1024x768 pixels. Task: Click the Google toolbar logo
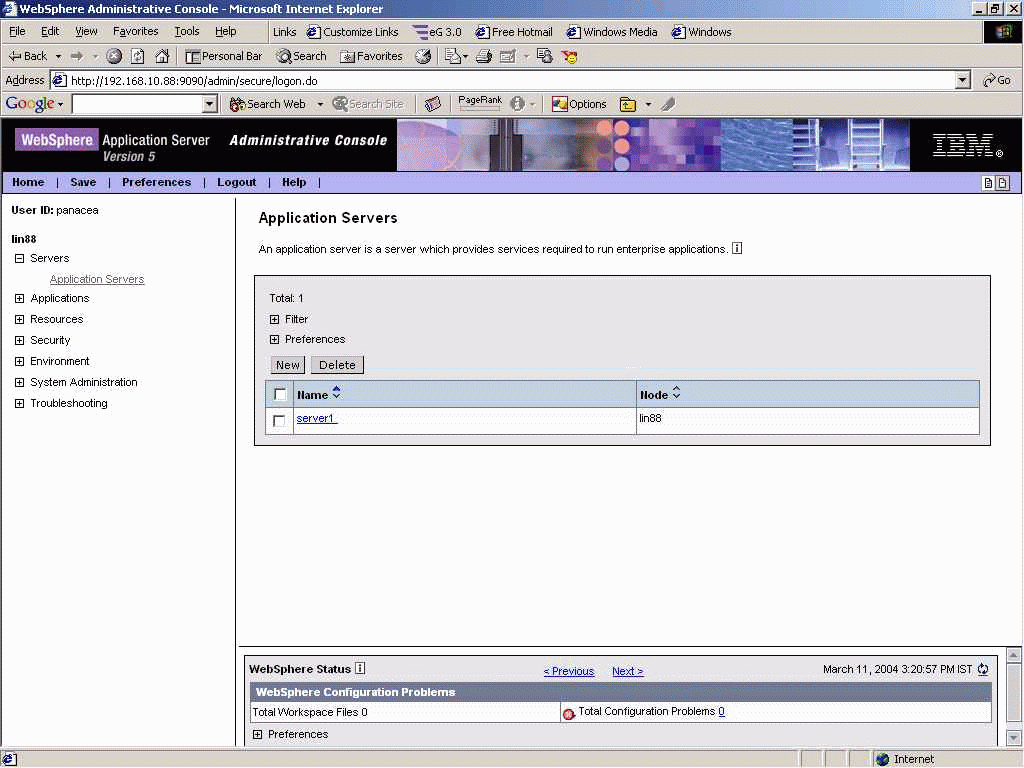(30, 104)
